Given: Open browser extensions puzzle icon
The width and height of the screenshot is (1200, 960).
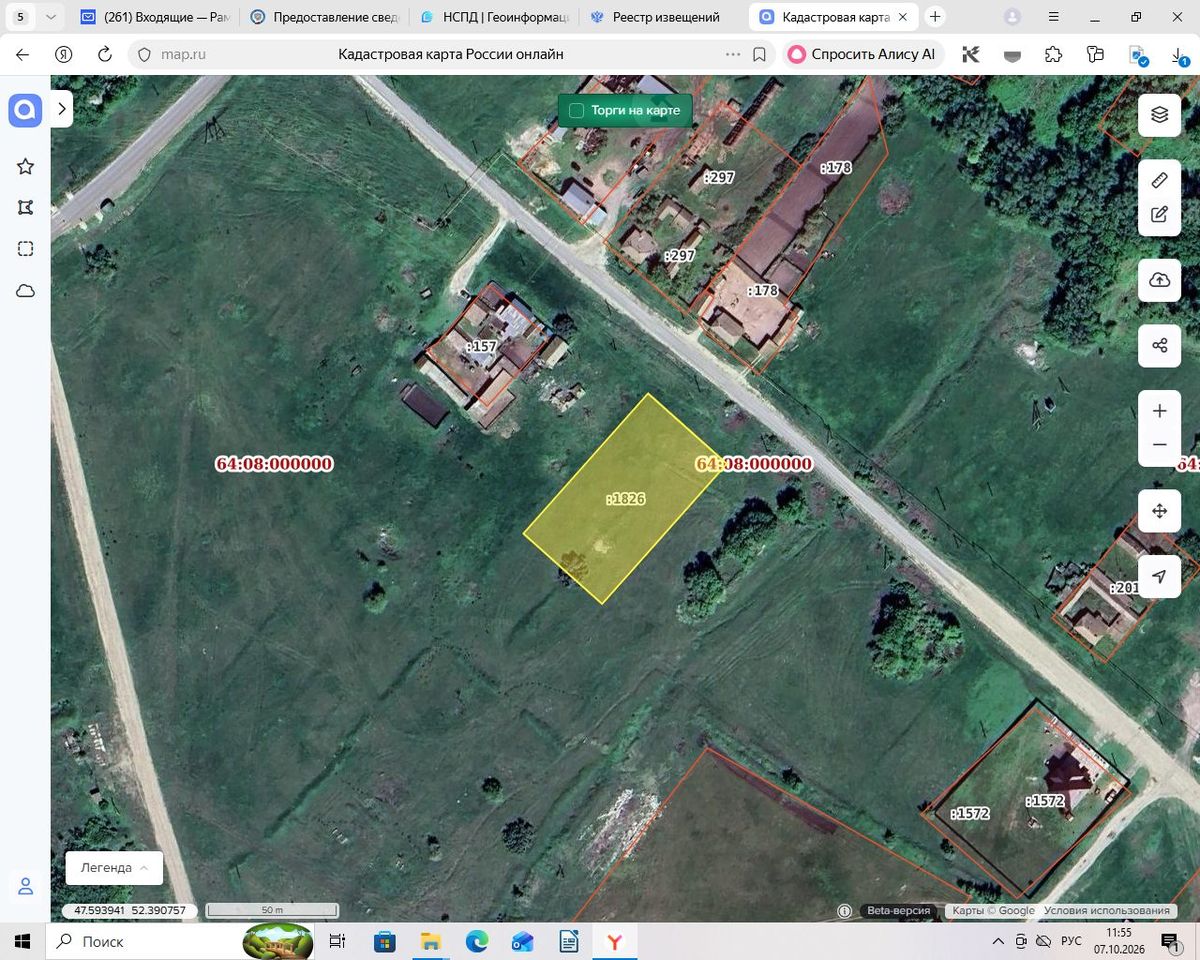Looking at the screenshot, I should 1053,55.
